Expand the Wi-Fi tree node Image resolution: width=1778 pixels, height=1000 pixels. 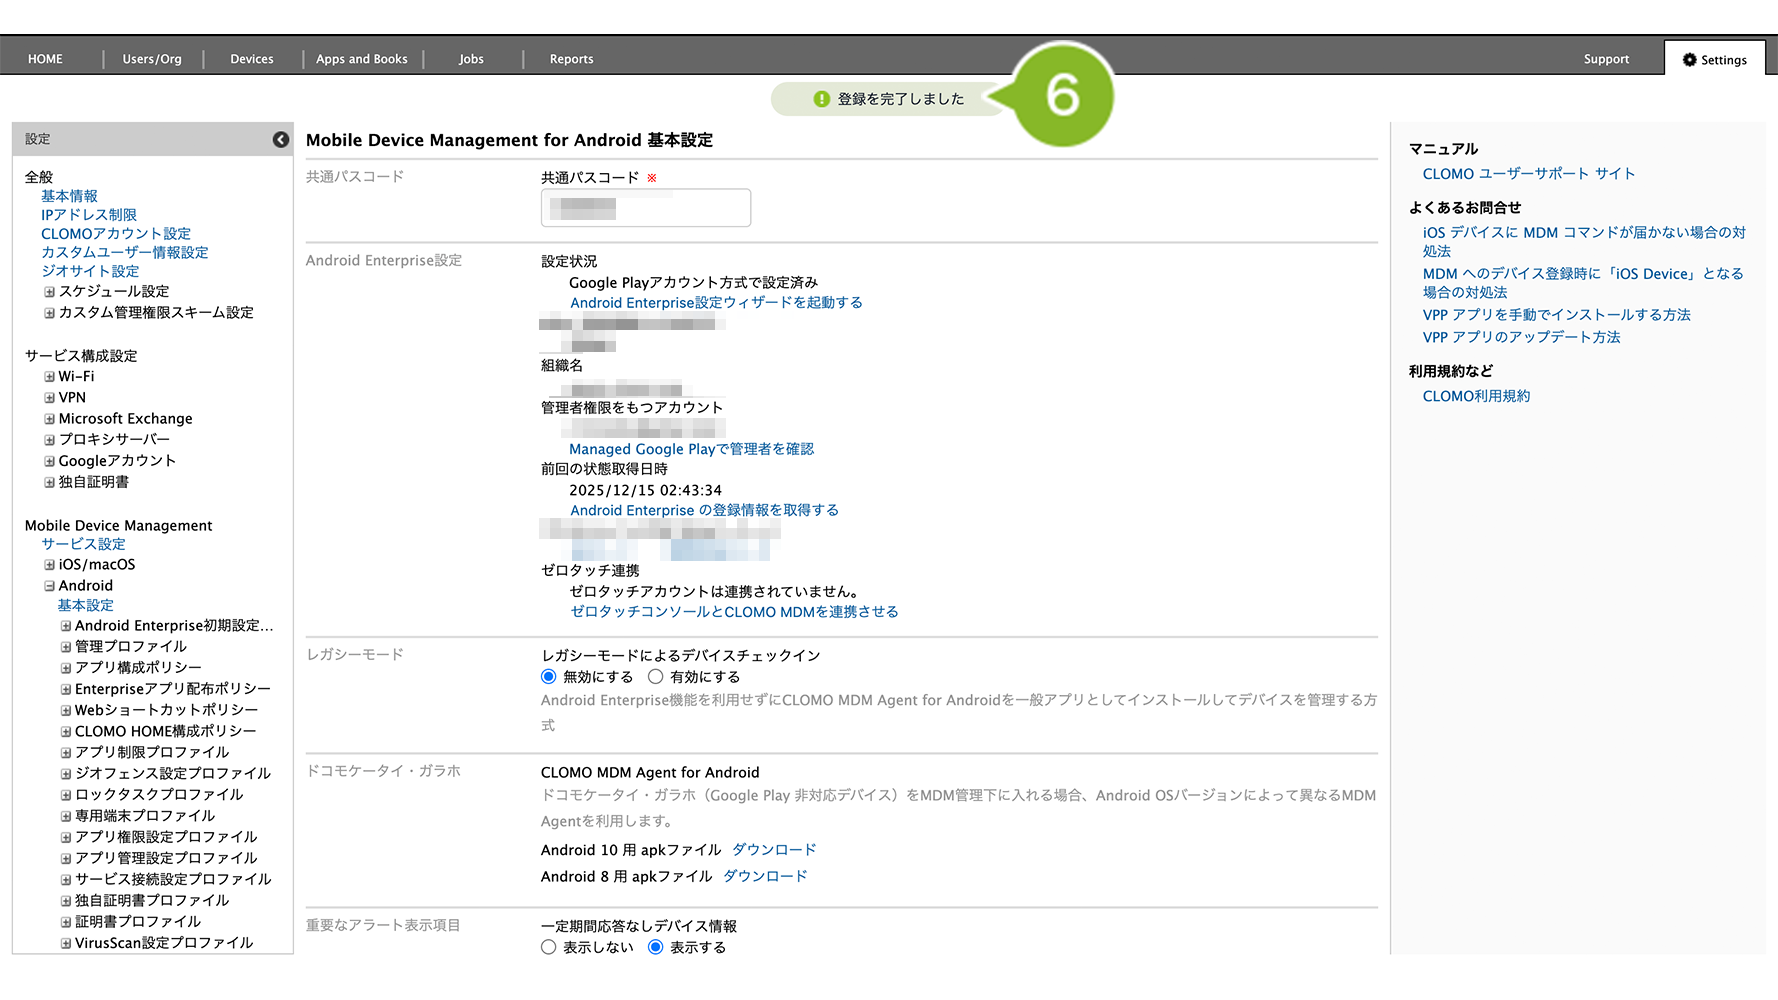pos(49,377)
